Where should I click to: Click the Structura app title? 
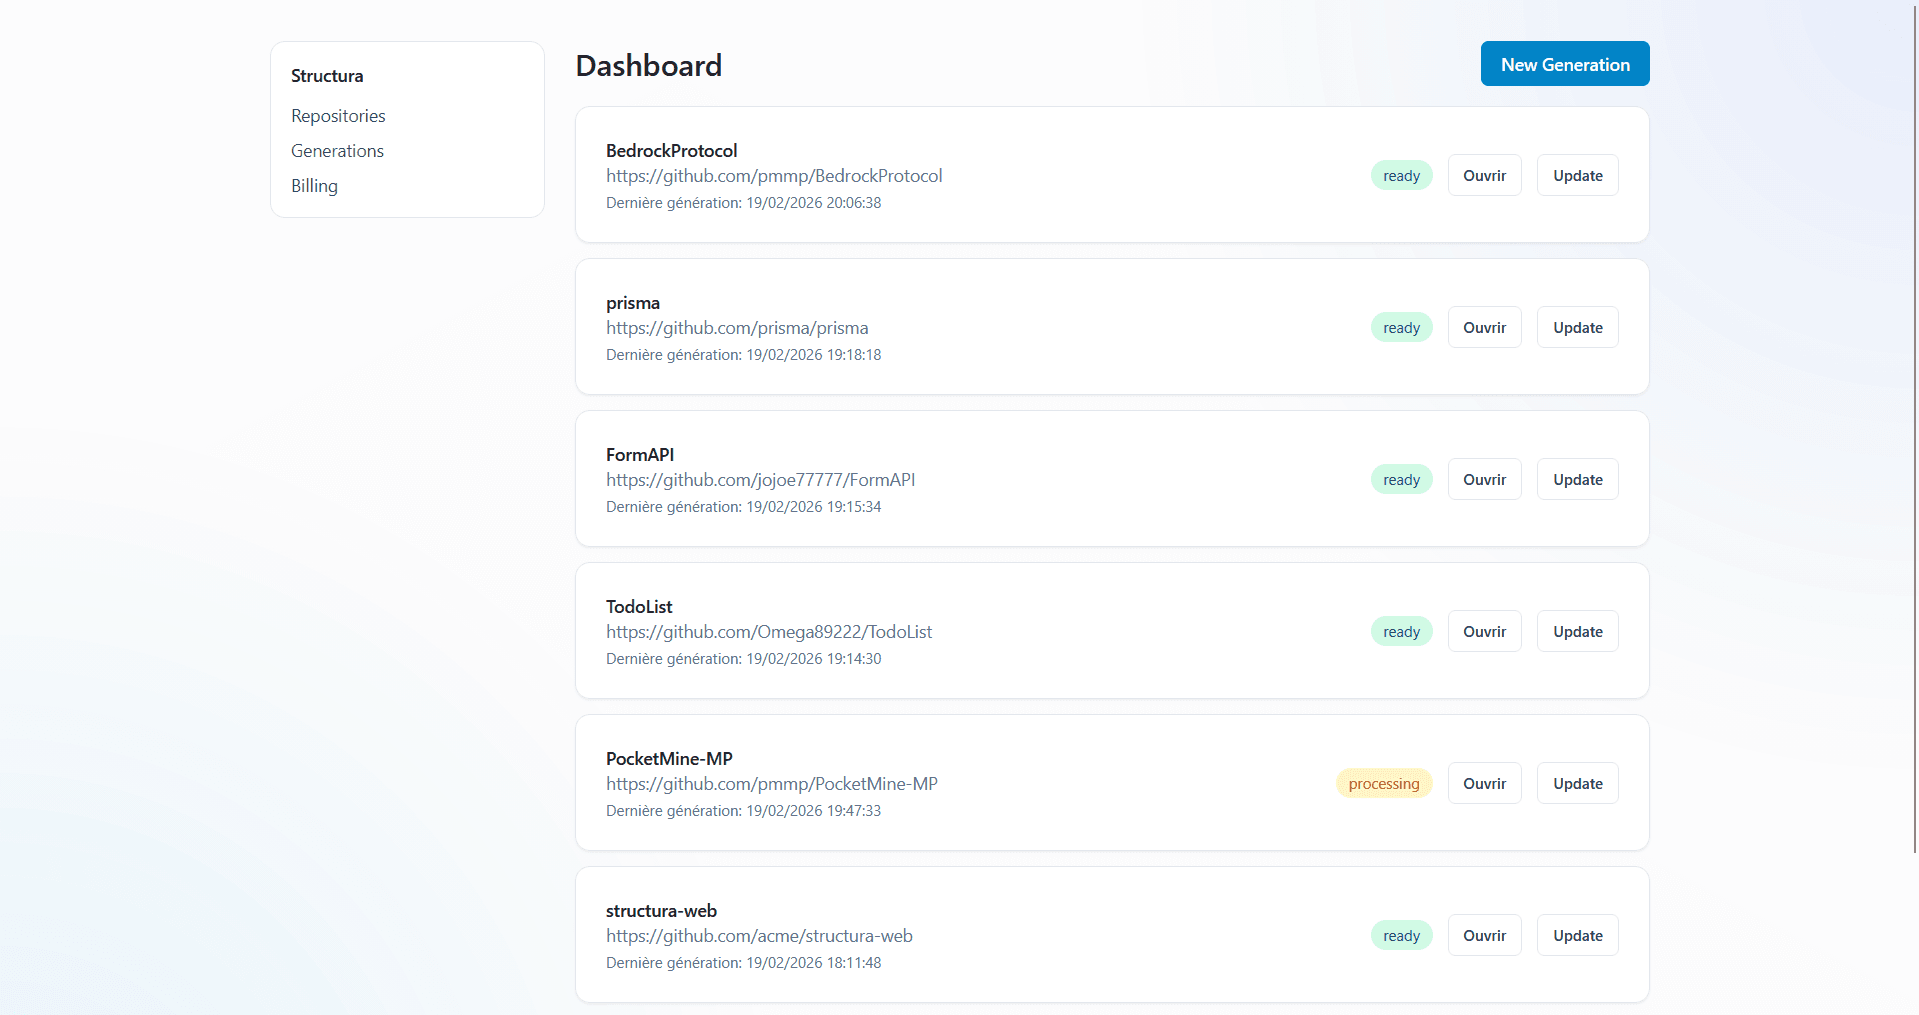click(327, 75)
